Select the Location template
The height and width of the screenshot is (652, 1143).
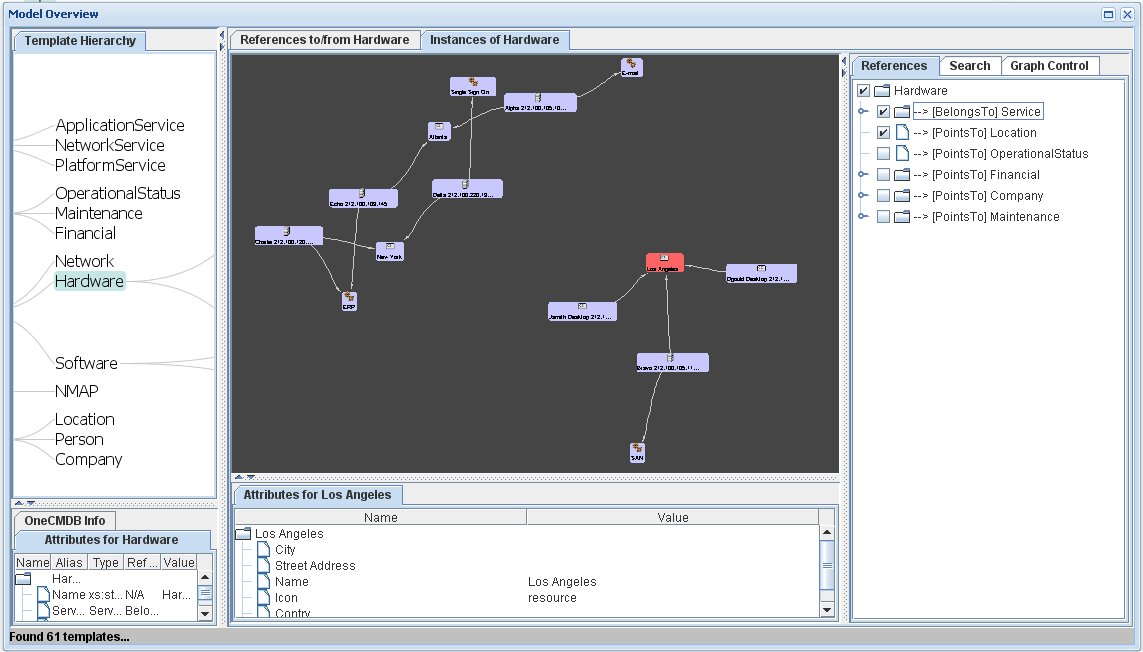pos(85,419)
